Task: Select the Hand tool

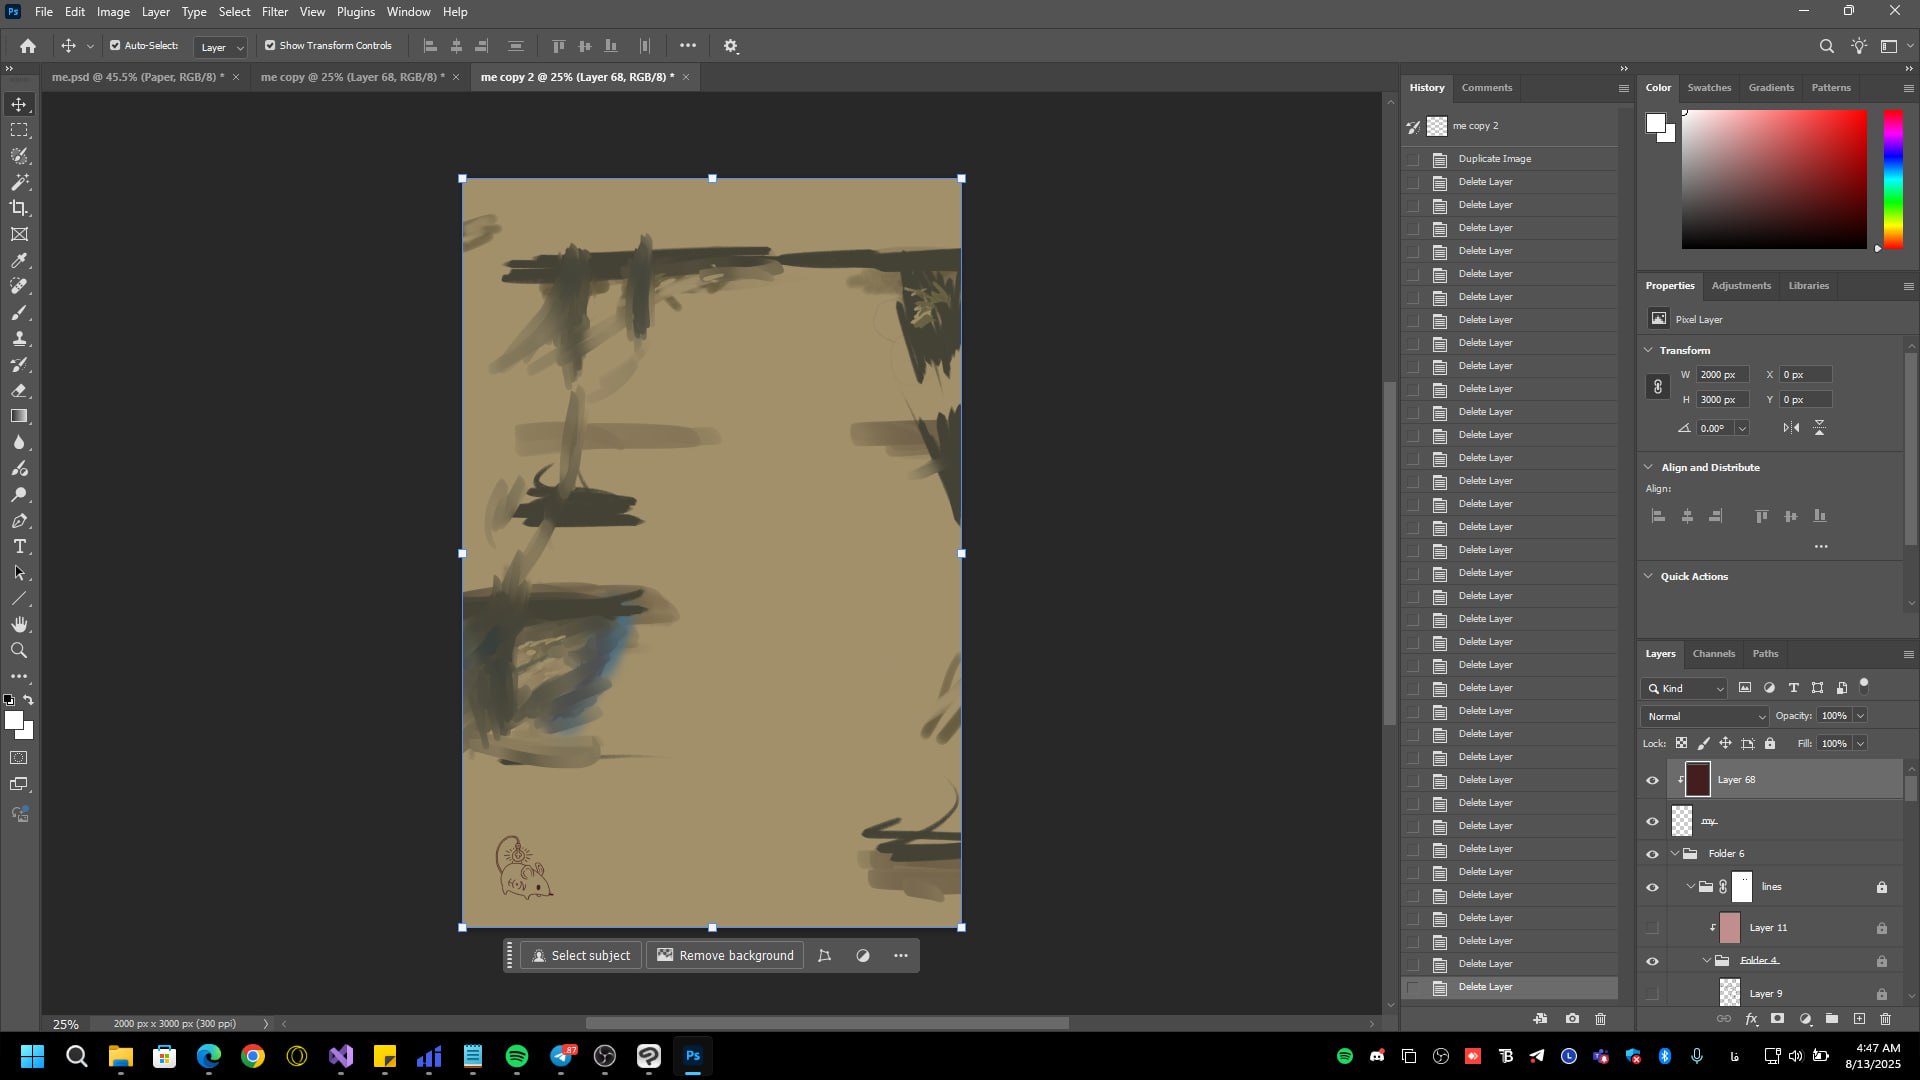Action: [19, 624]
